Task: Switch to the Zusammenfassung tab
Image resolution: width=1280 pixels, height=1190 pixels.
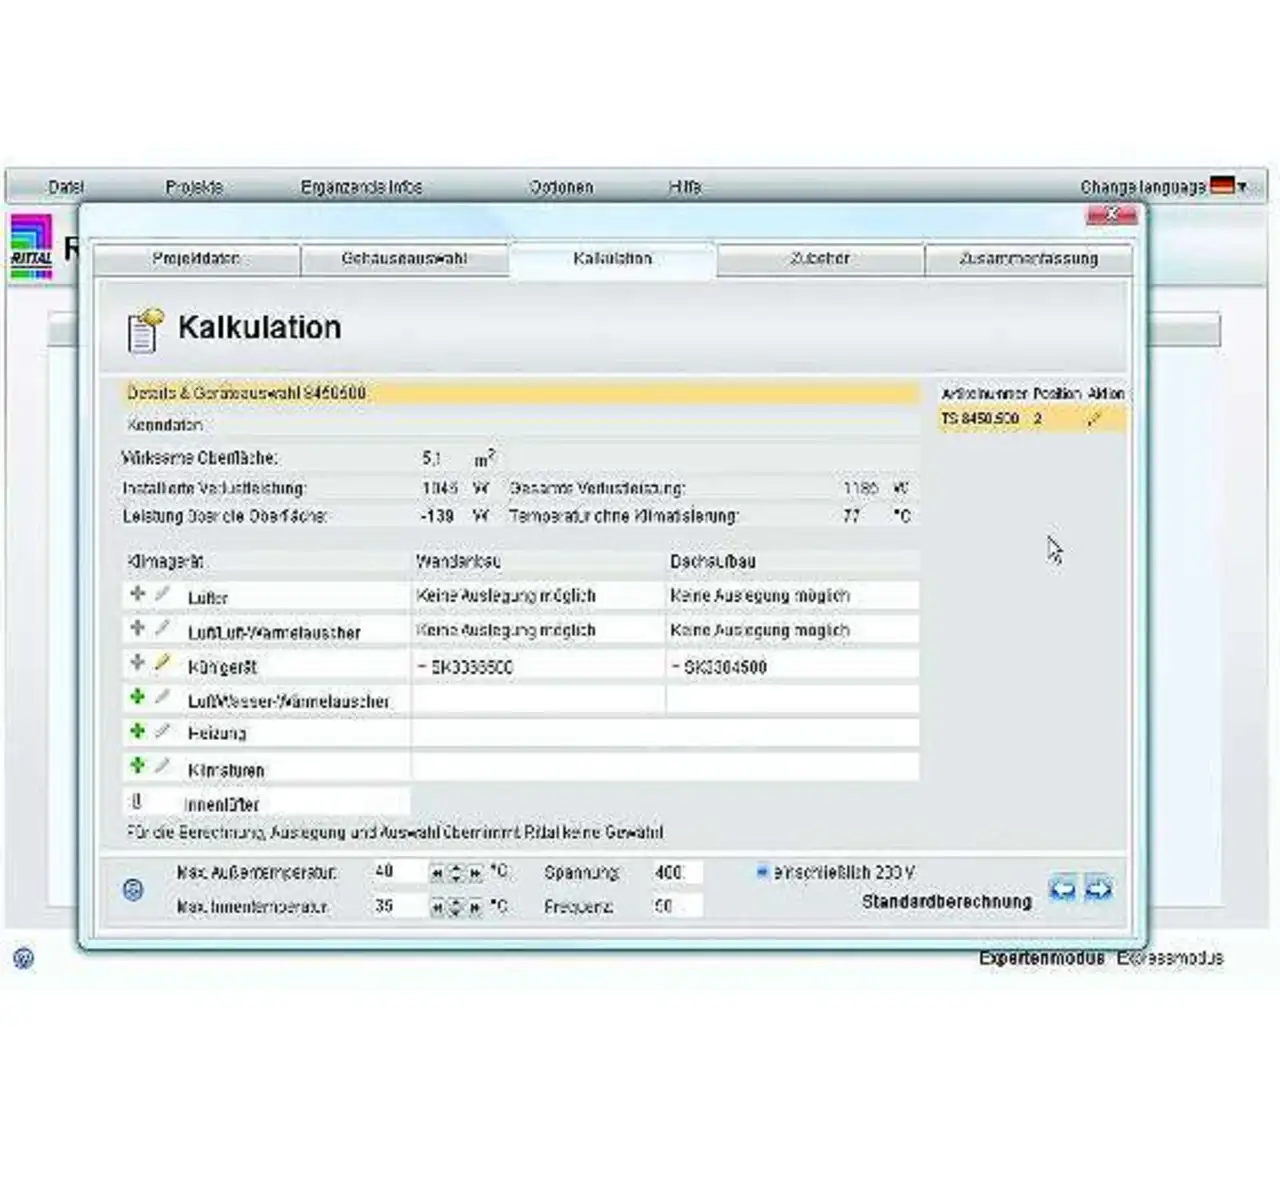Action: point(1028,259)
